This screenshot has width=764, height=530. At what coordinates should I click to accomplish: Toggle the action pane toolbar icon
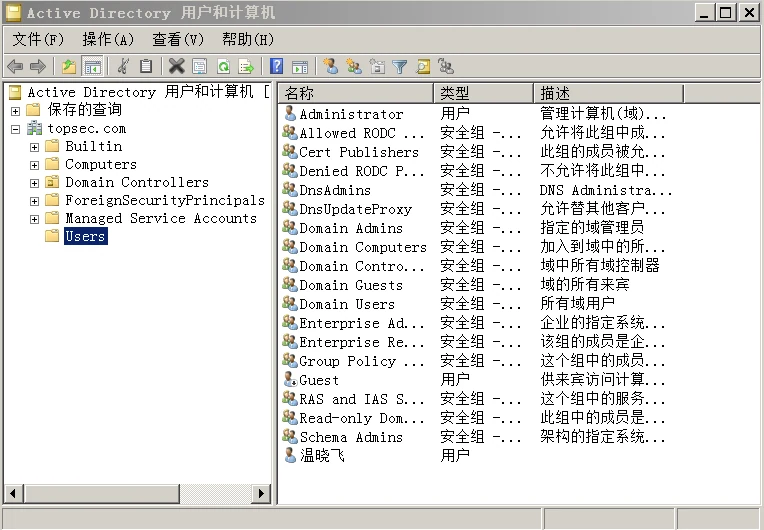pos(300,66)
